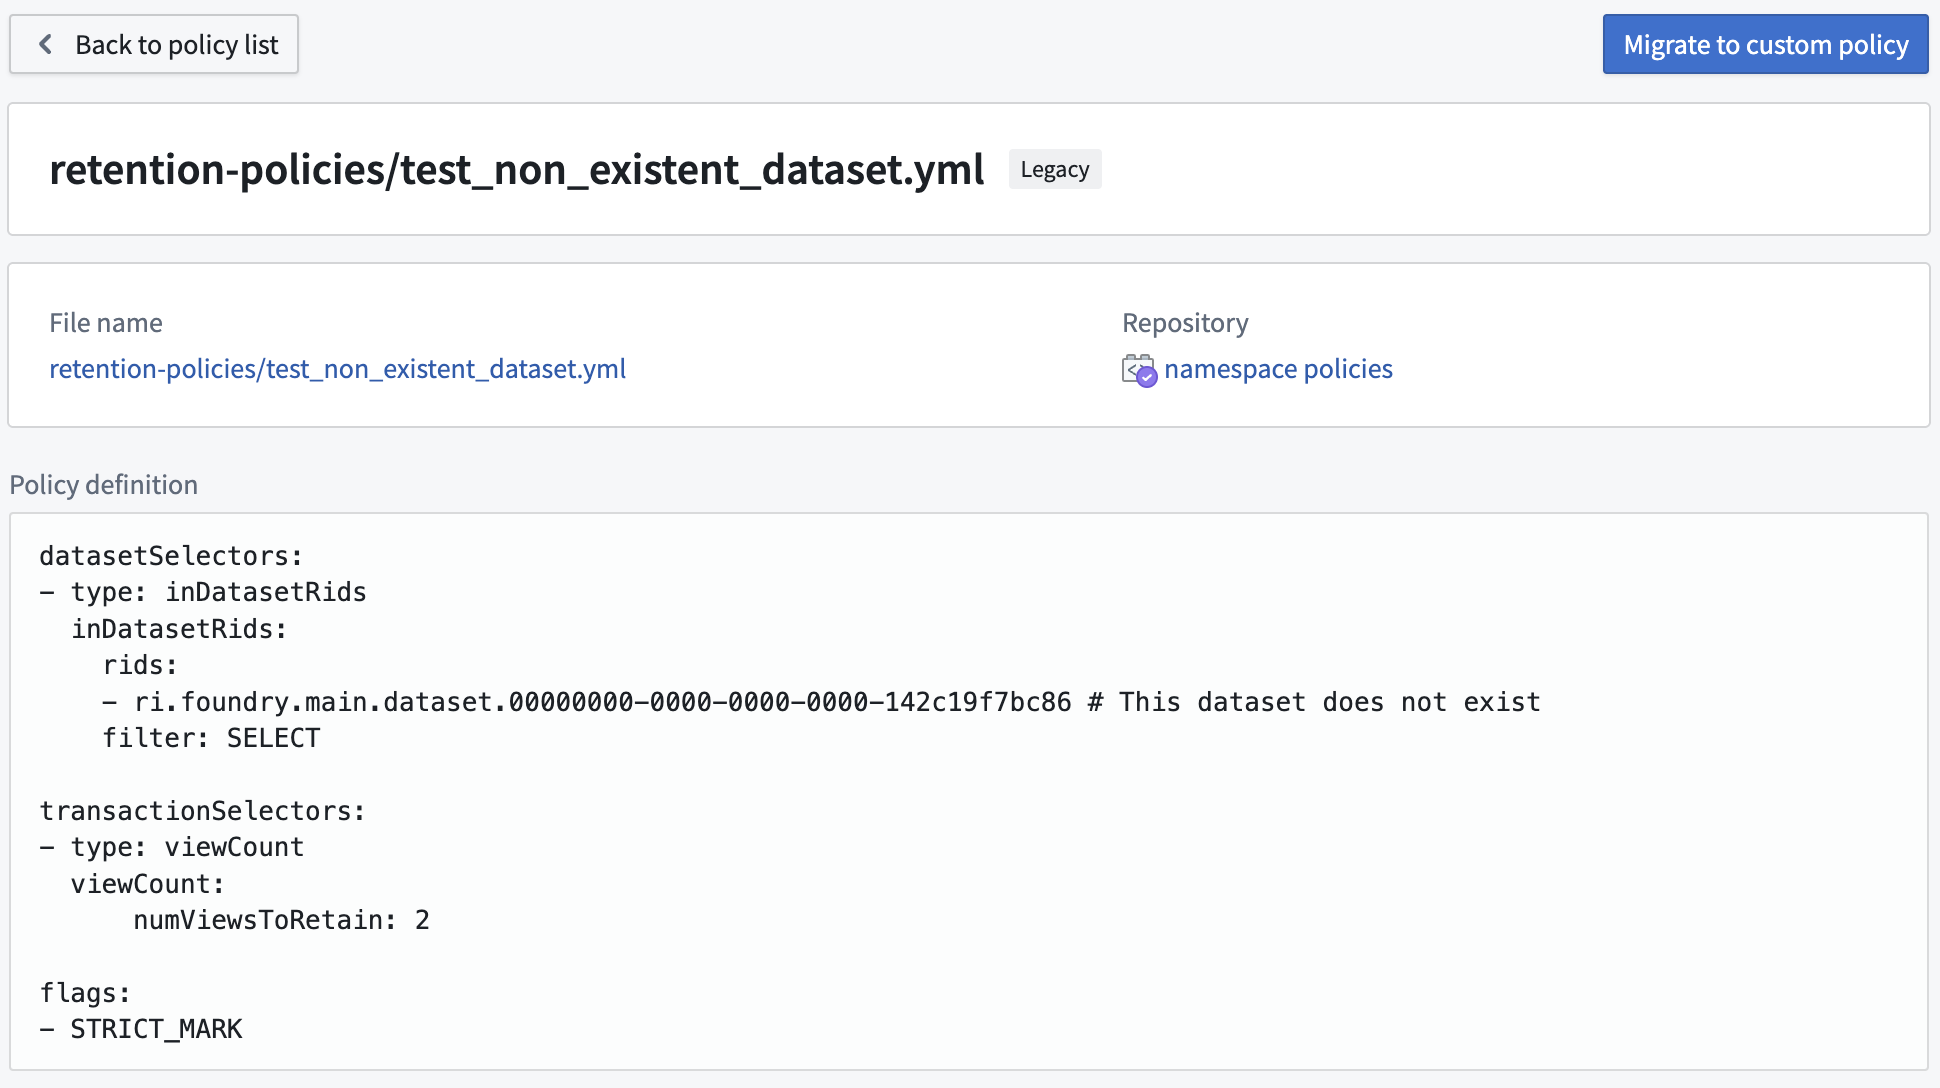Click the policy title heading text

517,169
